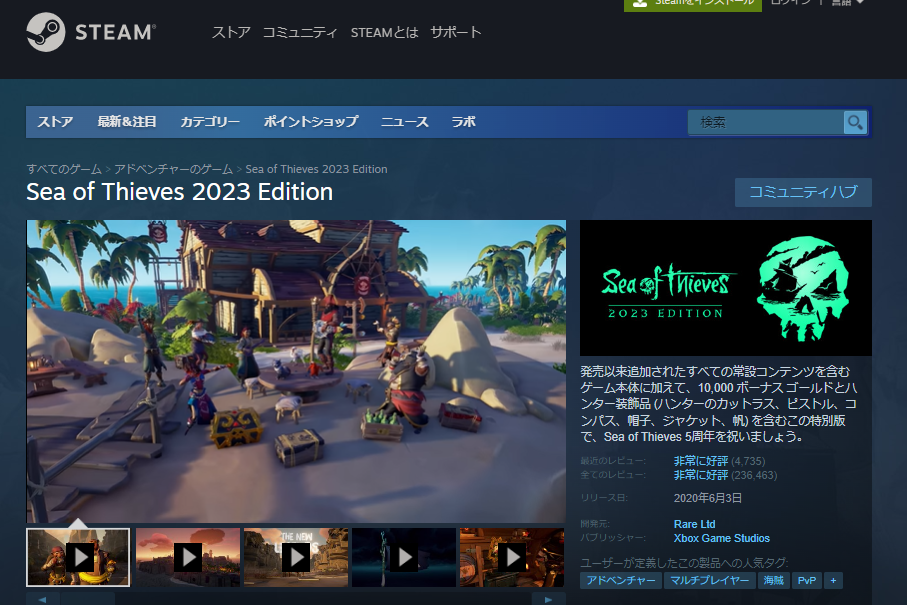
Task: Click the コミュニティハブ button
Action: (x=803, y=192)
